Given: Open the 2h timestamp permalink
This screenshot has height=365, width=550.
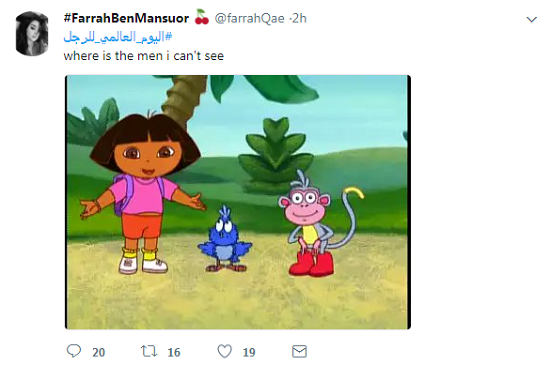Looking at the screenshot, I should [299, 18].
